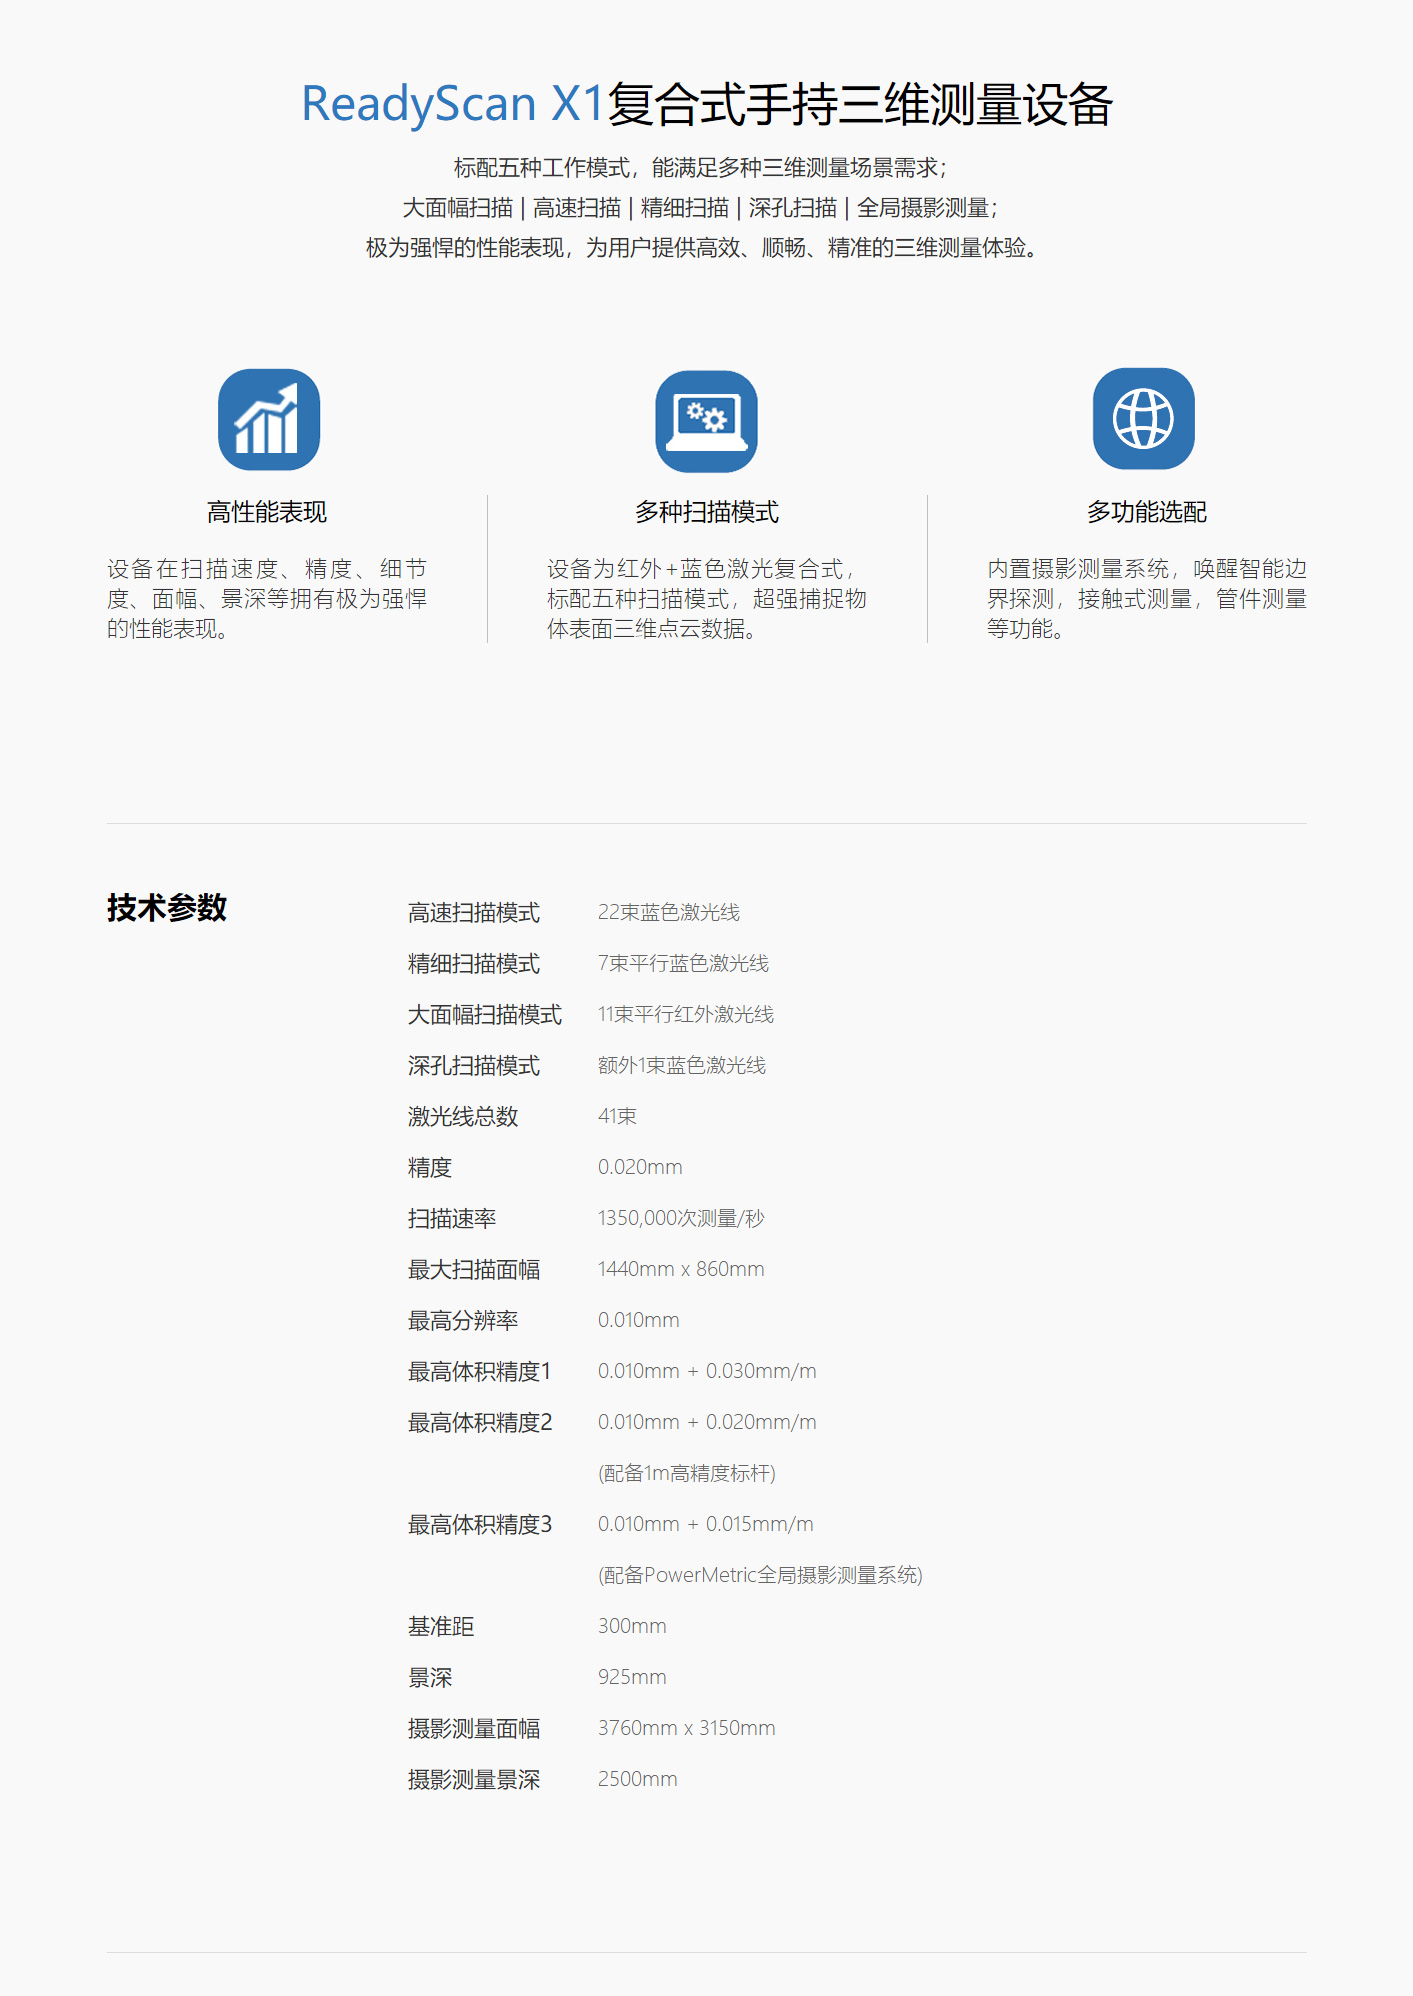This screenshot has height=1996, width=1413.
Task: Click the ReadyScan X1 page title
Action: (x=706, y=104)
